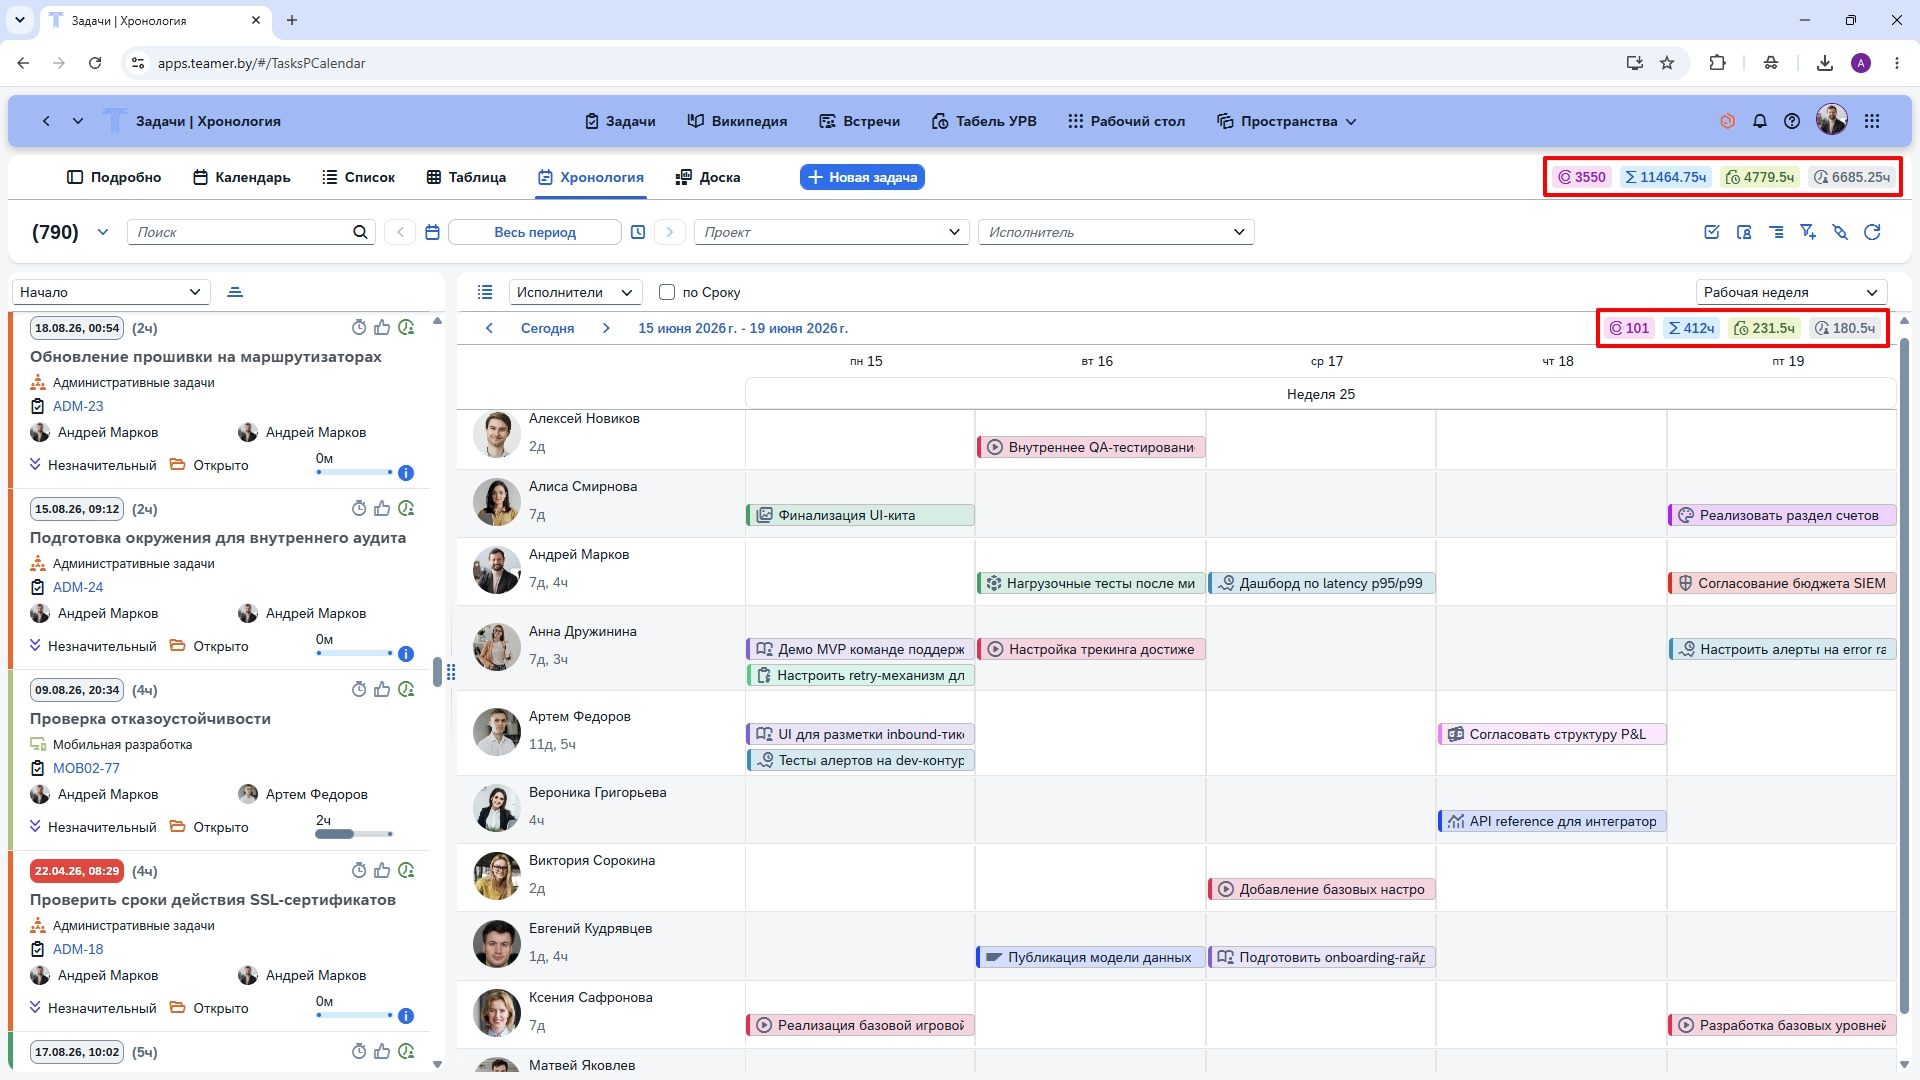
Task: Click the list view icon left of Исполнители
Action: tap(485, 292)
